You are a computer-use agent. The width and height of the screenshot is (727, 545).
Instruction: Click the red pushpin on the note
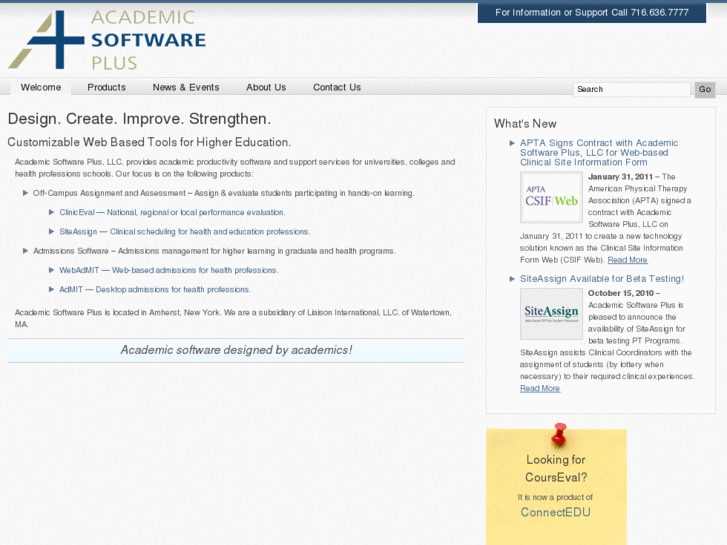559,434
